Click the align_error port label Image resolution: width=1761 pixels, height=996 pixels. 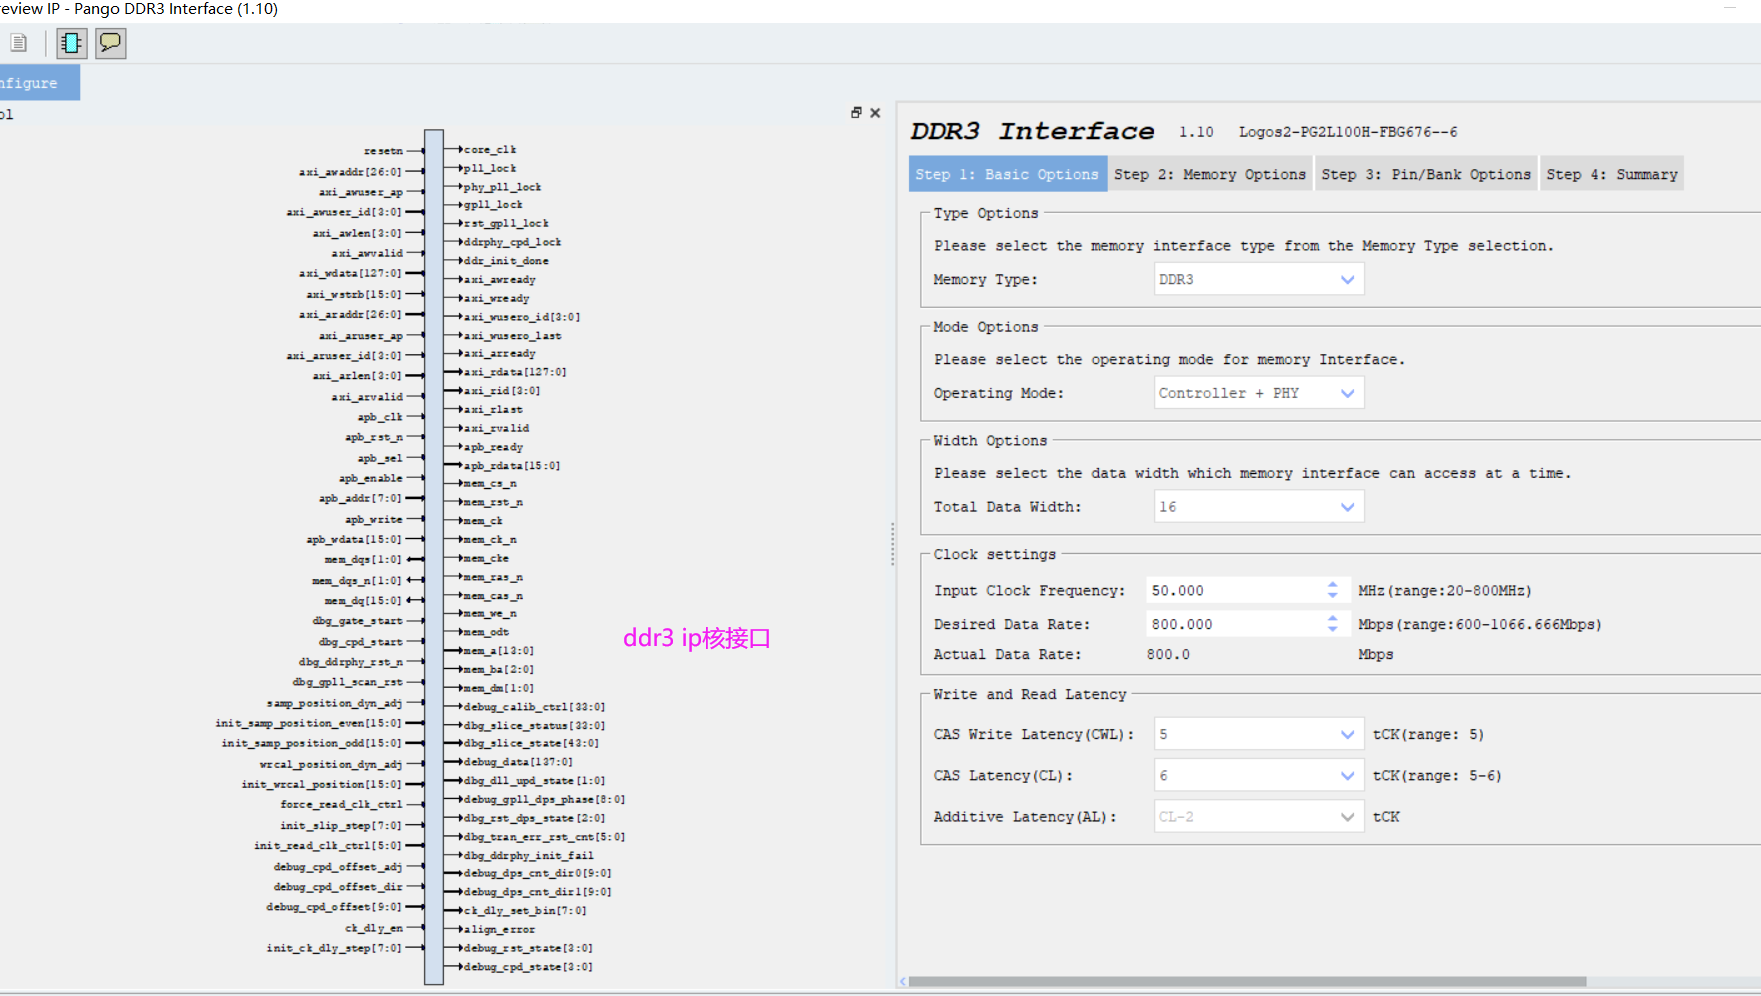click(499, 929)
